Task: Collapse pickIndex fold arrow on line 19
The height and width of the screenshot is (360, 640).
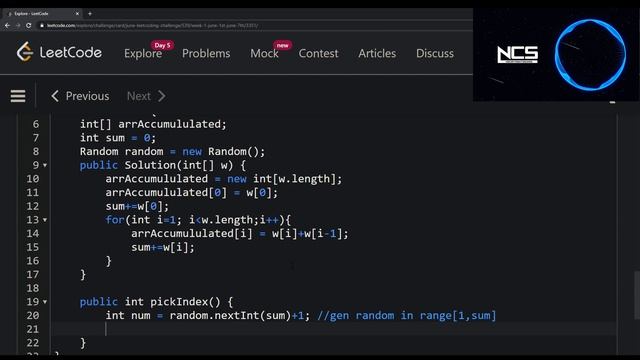Action: point(45,302)
